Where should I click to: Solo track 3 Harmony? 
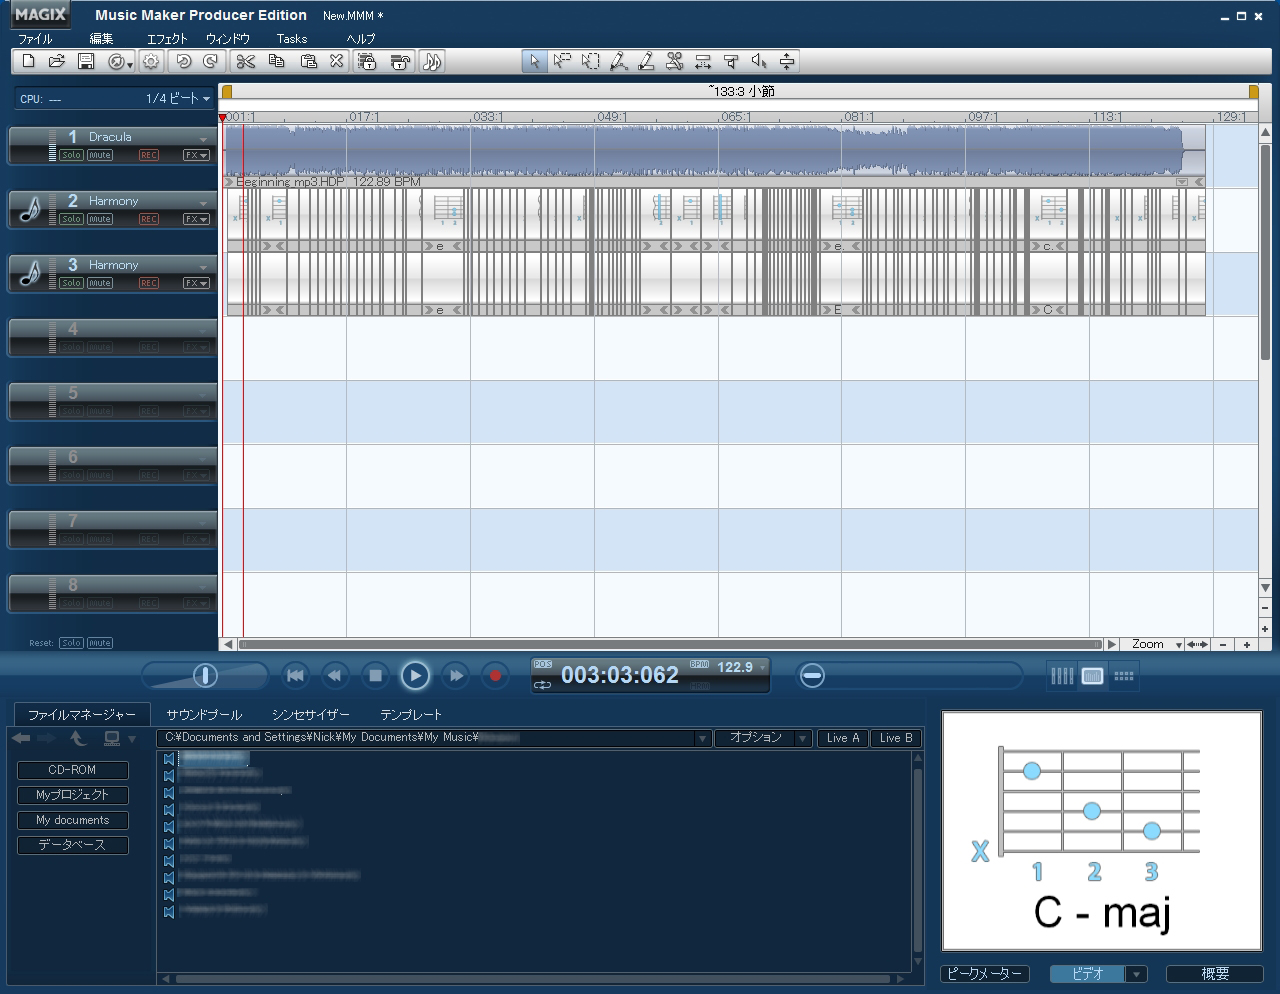tap(71, 283)
